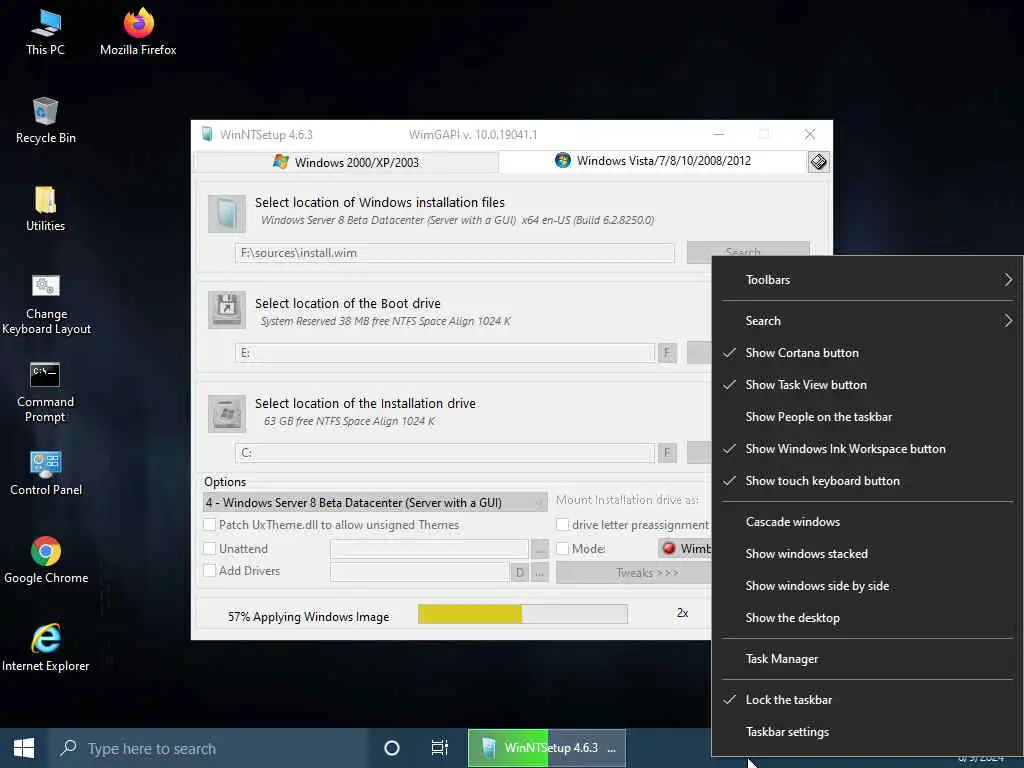Select Google Chrome desktop icon
This screenshot has width=1024, height=768.
tap(46, 560)
